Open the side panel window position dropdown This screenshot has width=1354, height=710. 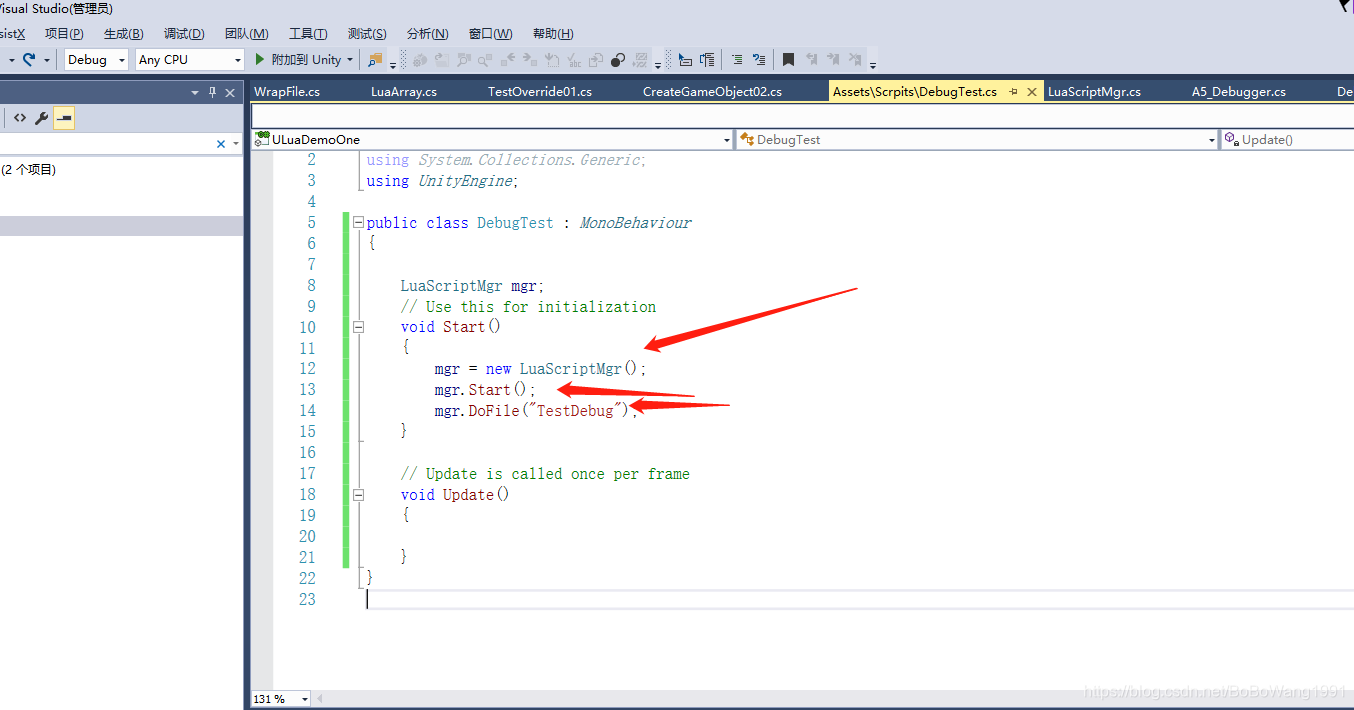195,92
